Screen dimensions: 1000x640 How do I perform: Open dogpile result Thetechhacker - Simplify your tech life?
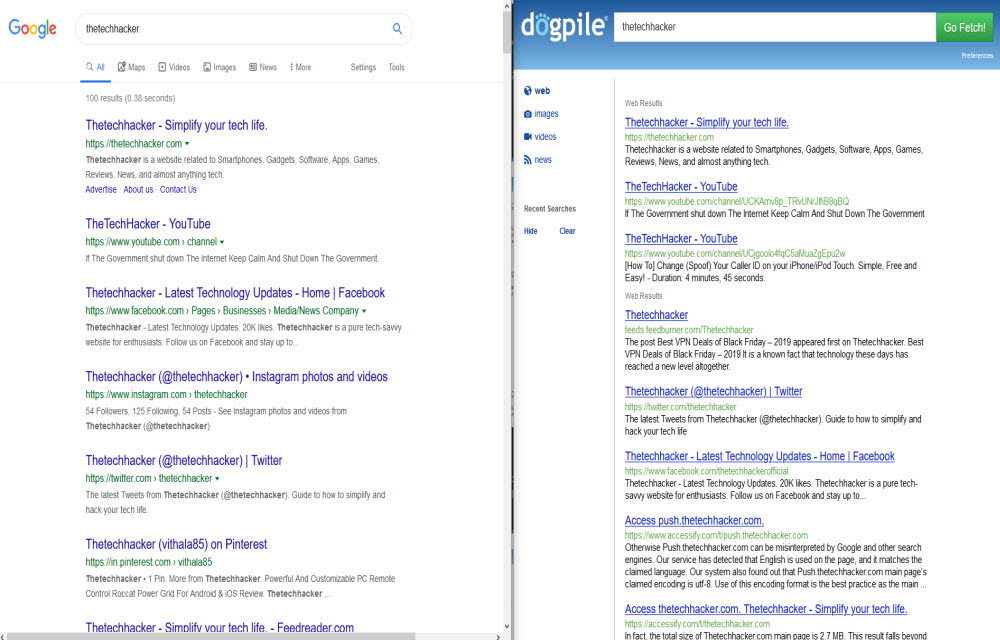point(707,122)
